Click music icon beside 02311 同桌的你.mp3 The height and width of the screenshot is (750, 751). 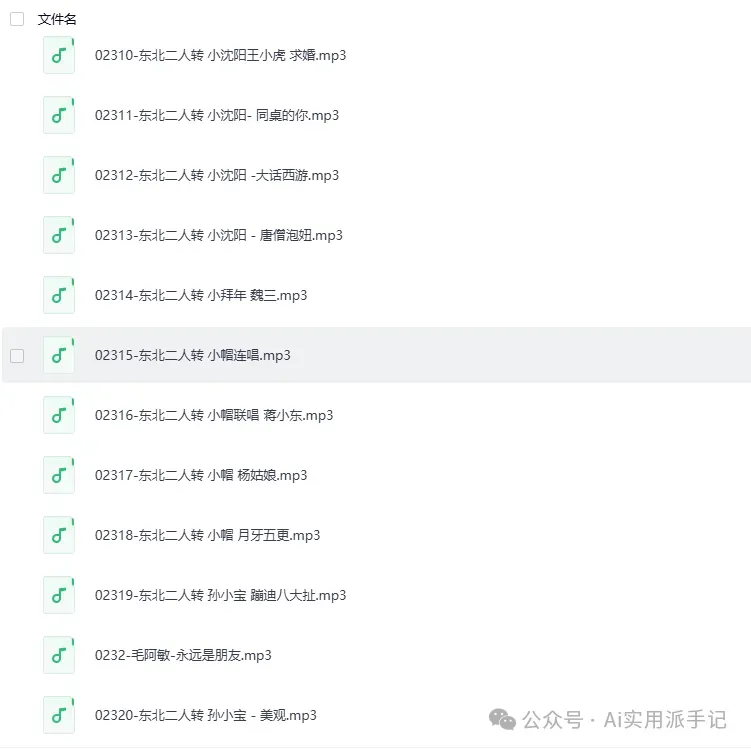pyautogui.click(x=59, y=115)
